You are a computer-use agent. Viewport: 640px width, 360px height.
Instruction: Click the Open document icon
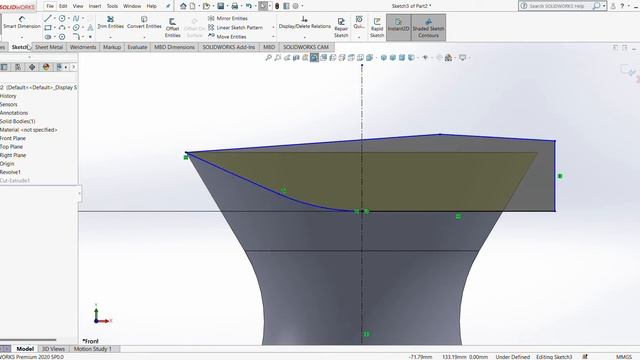[x=207, y=6]
